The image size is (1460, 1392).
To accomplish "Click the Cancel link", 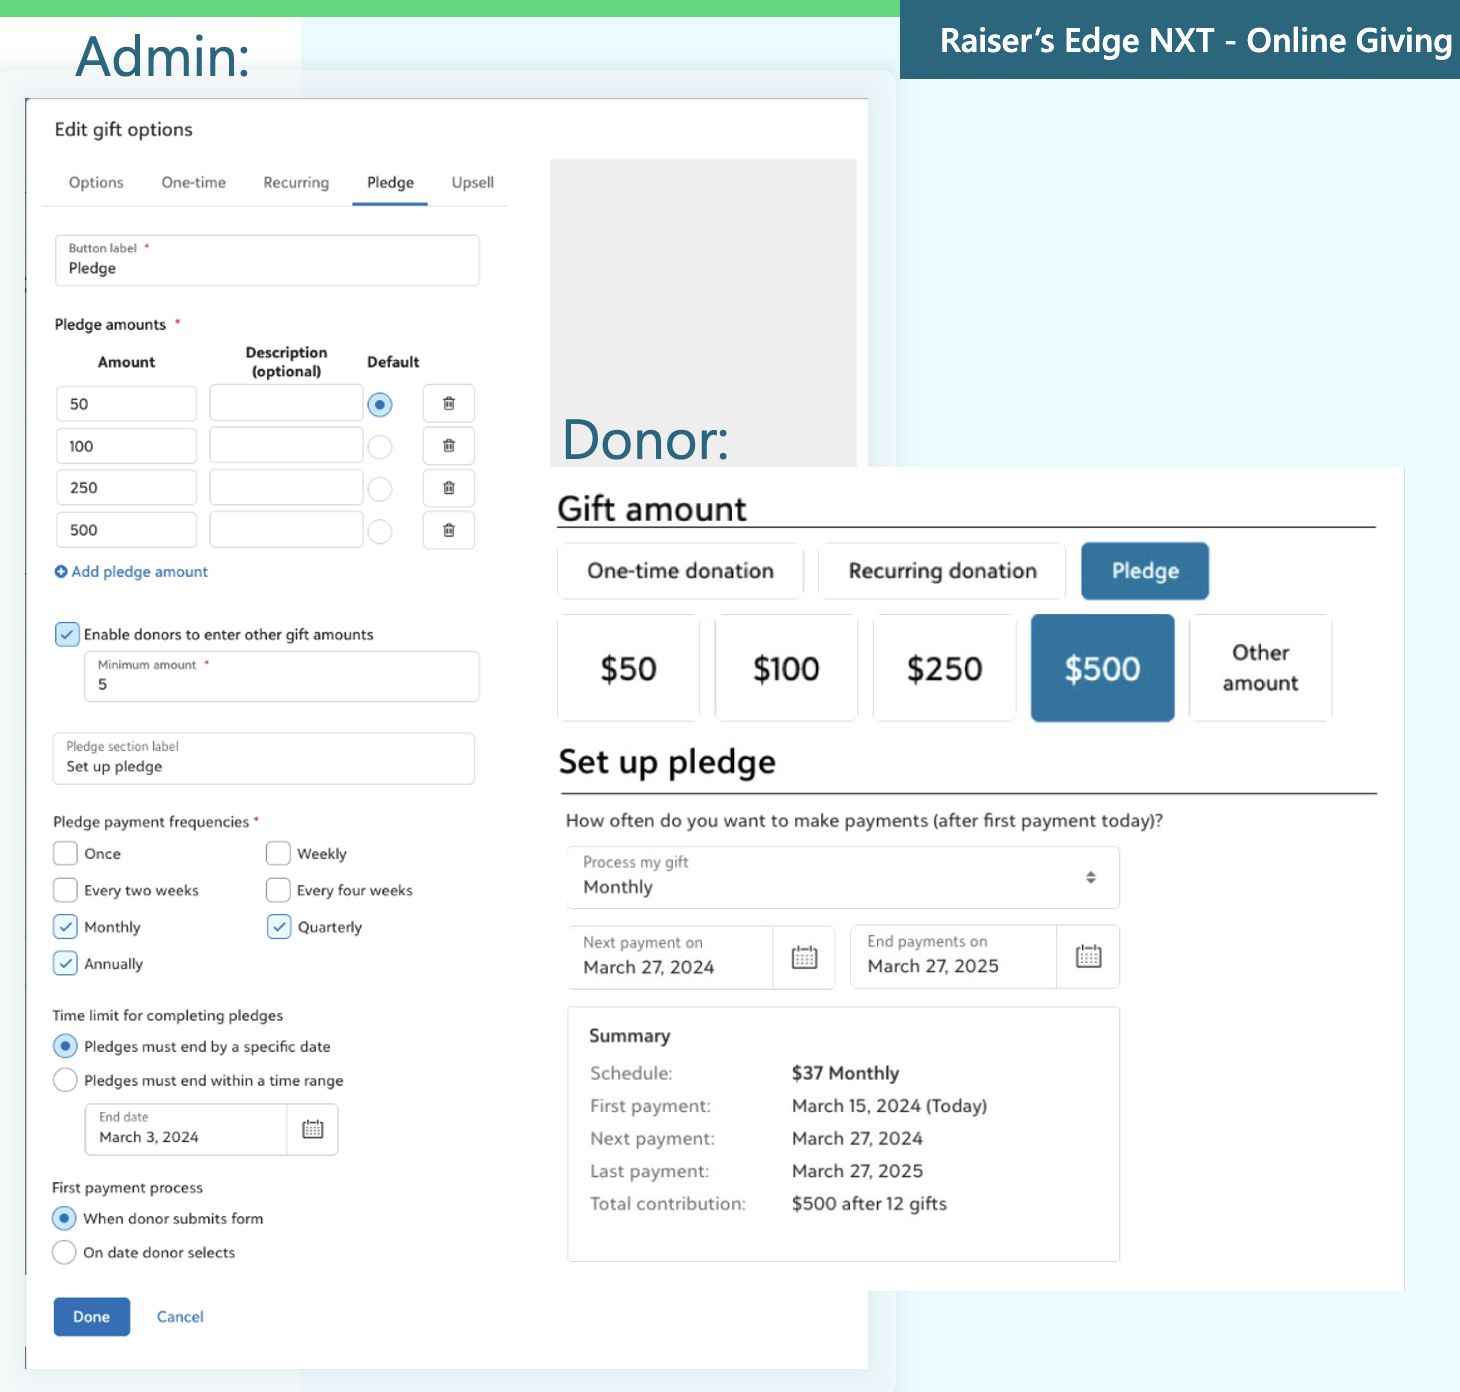I will [179, 1317].
